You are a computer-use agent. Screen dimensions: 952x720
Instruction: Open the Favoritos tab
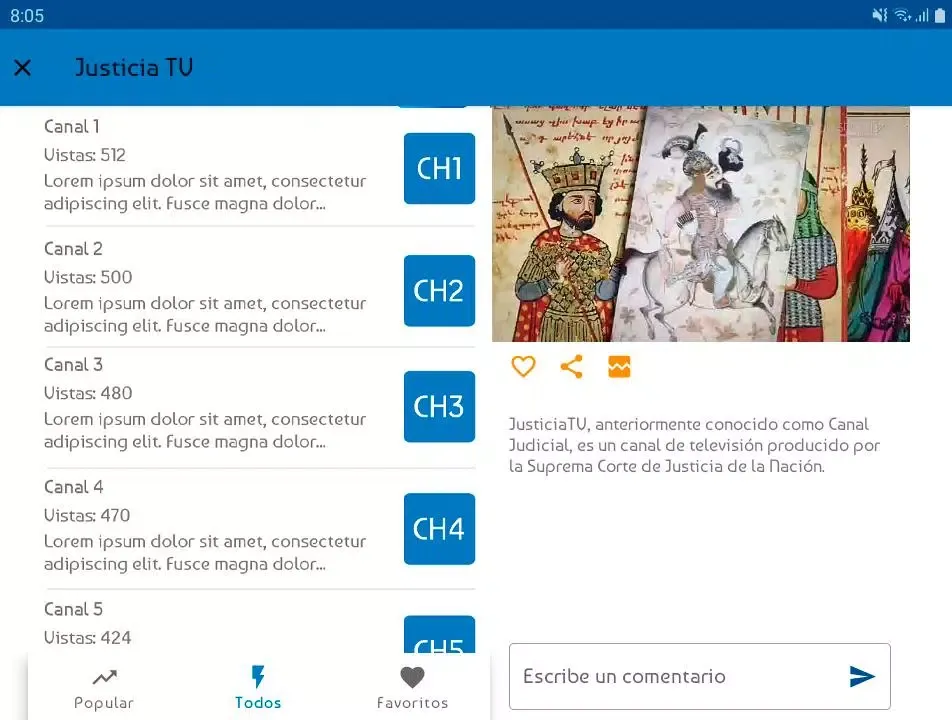tap(412, 688)
